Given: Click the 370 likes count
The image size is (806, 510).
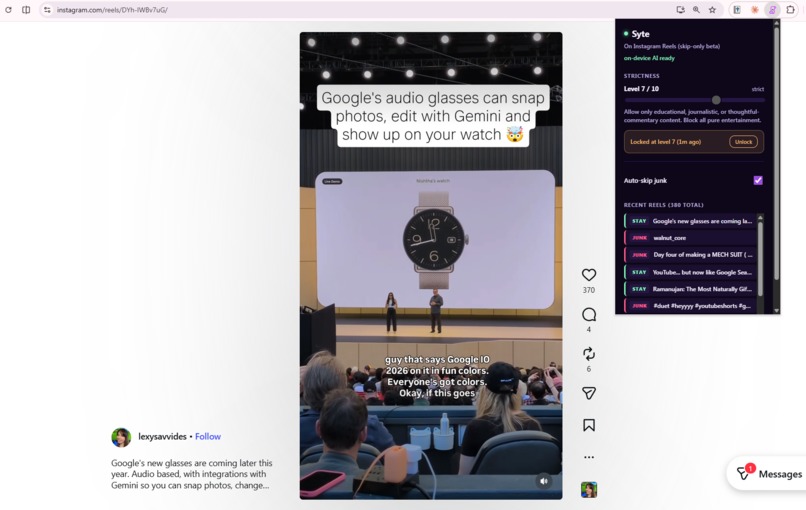Looking at the screenshot, I should click(x=589, y=290).
